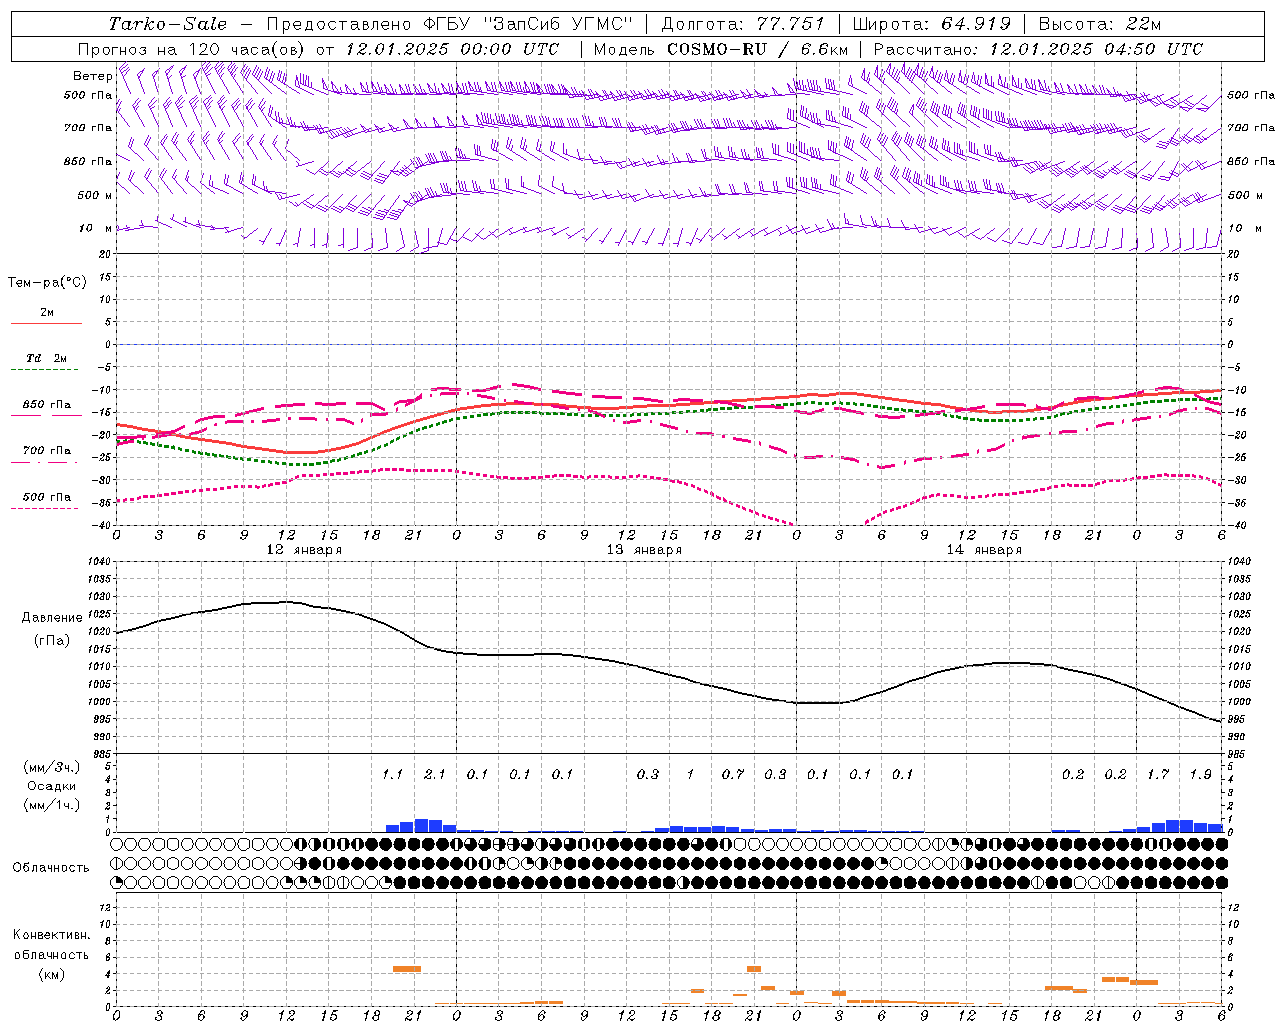Click the '(мм/3ч.)' precipitation unit label
This screenshot has width=1280, height=1024.
[x=51, y=767]
